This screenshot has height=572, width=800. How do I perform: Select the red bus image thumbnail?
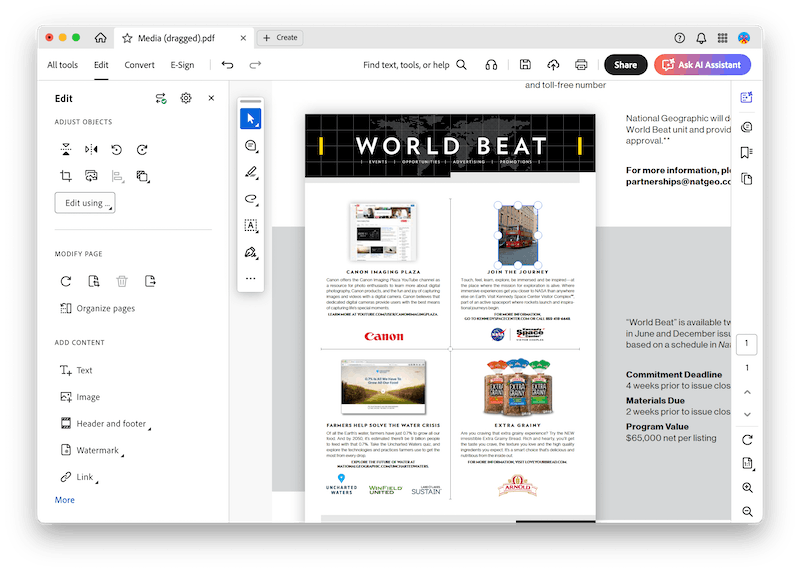tap(517, 235)
